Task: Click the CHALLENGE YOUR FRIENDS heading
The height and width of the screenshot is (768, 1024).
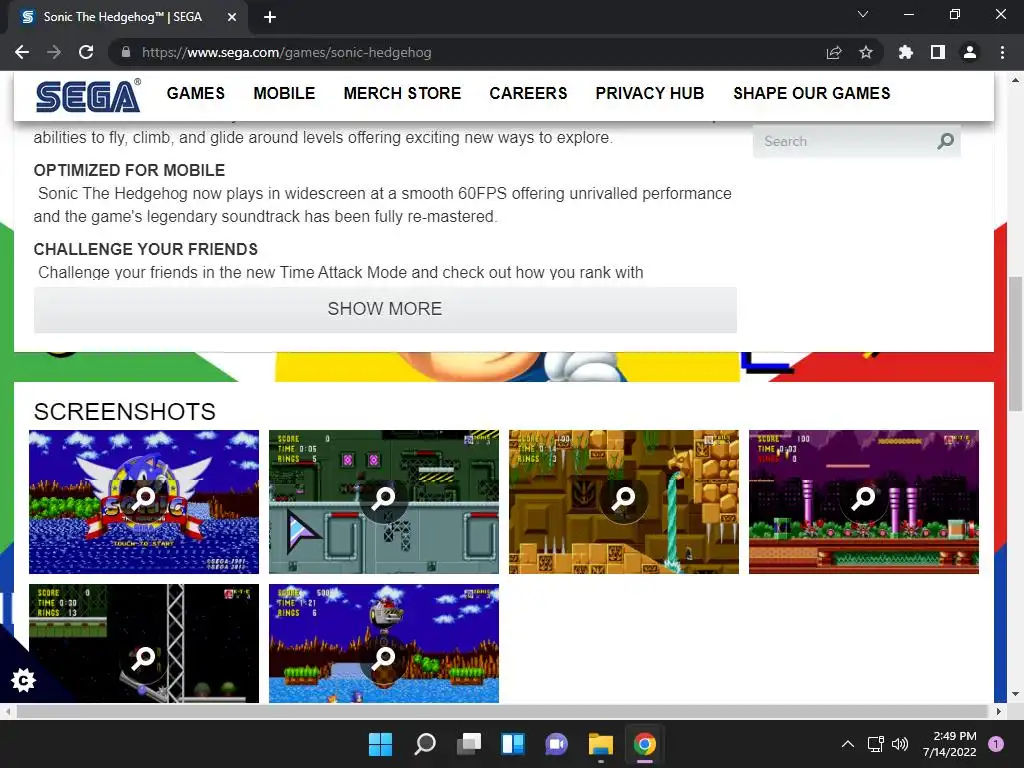Action: 146,249
